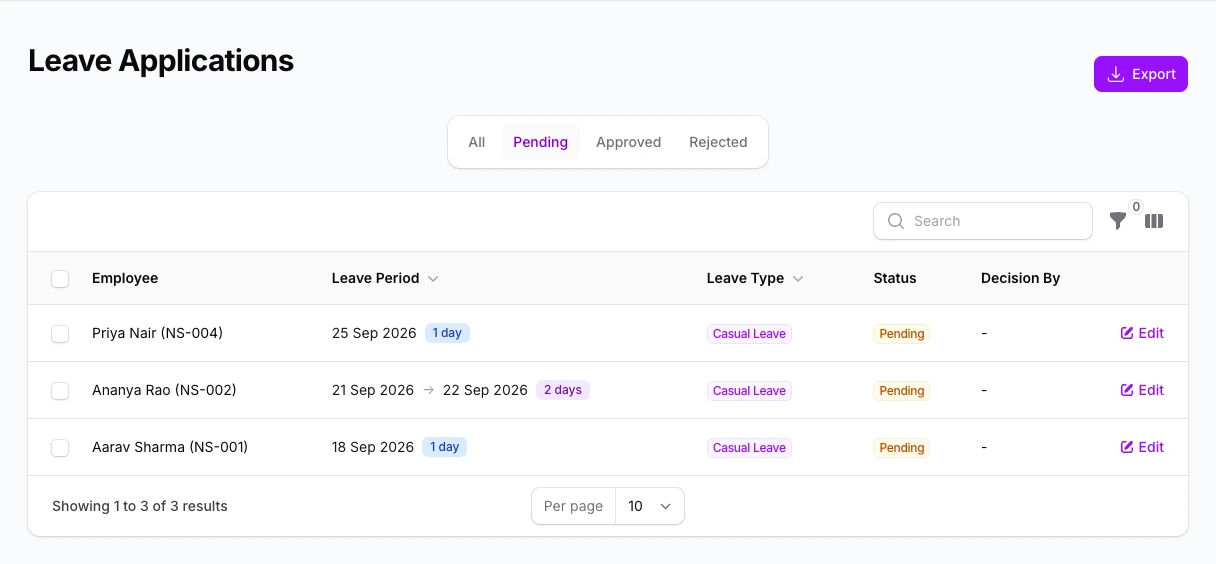Edit Ananya Rao's leave application
The width and height of the screenshot is (1216, 564).
pyautogui.click(x=1142, y=390)
